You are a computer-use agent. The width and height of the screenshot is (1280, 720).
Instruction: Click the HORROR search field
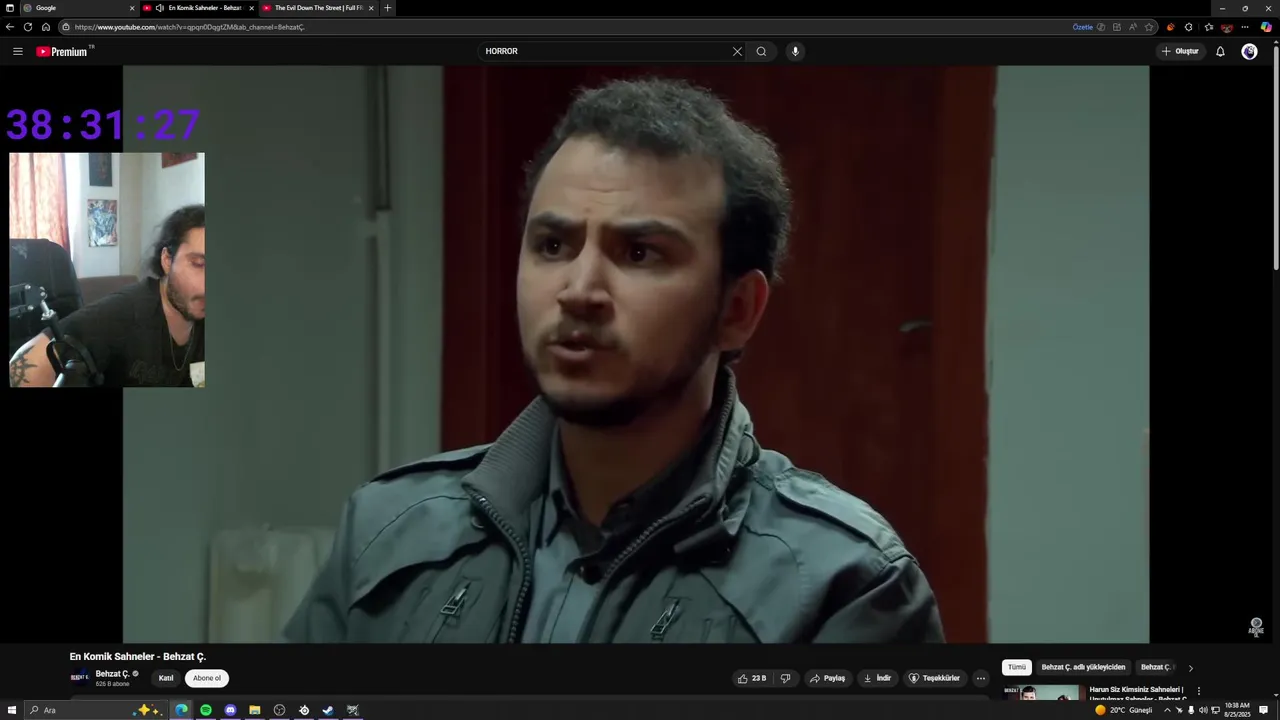[x=605, y=51]
